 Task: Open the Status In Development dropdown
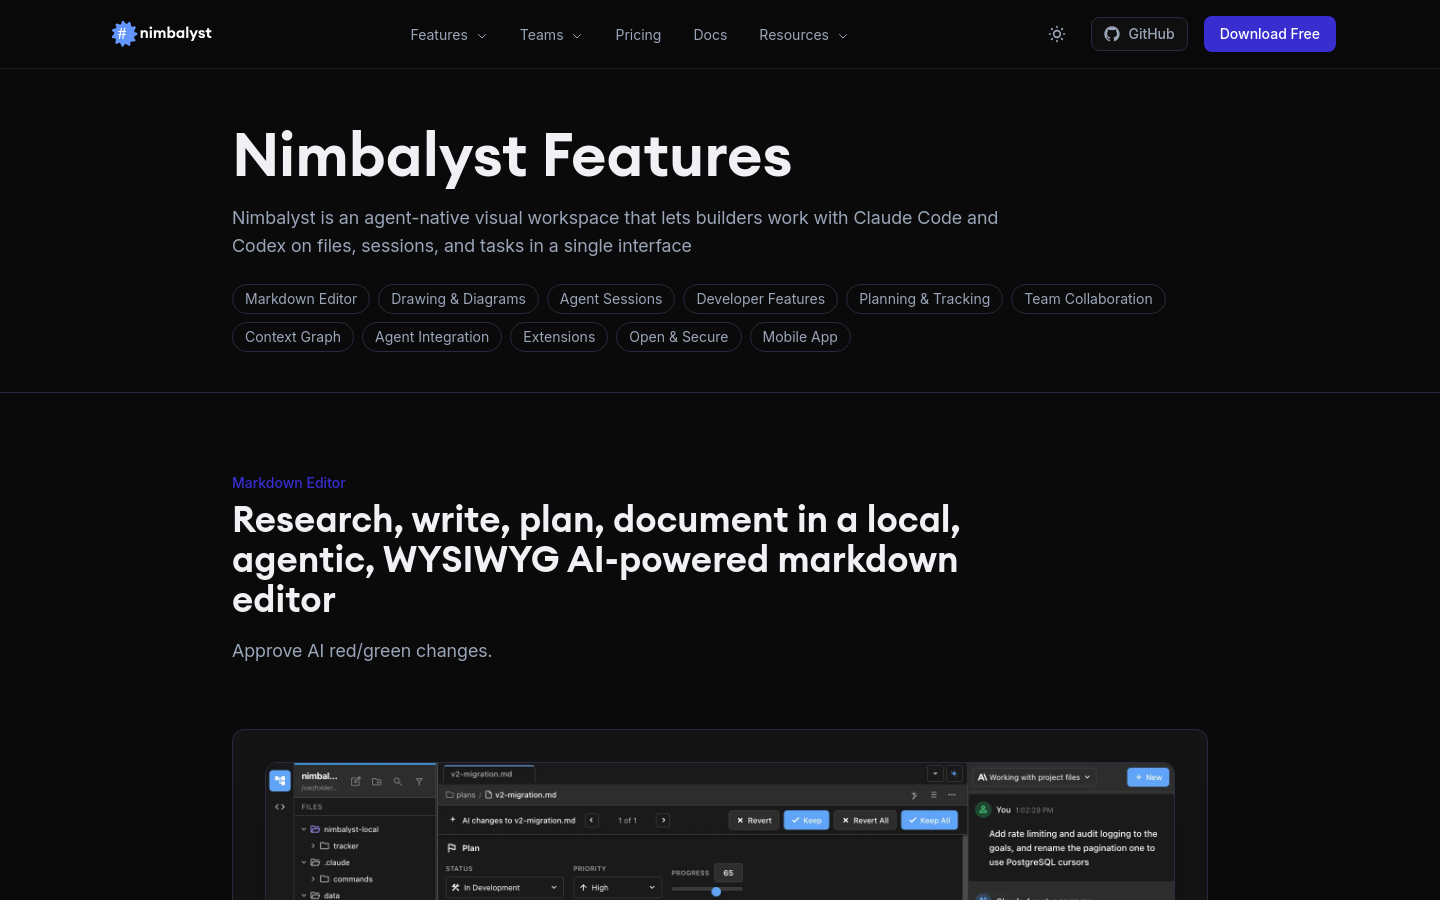[504, 887]
